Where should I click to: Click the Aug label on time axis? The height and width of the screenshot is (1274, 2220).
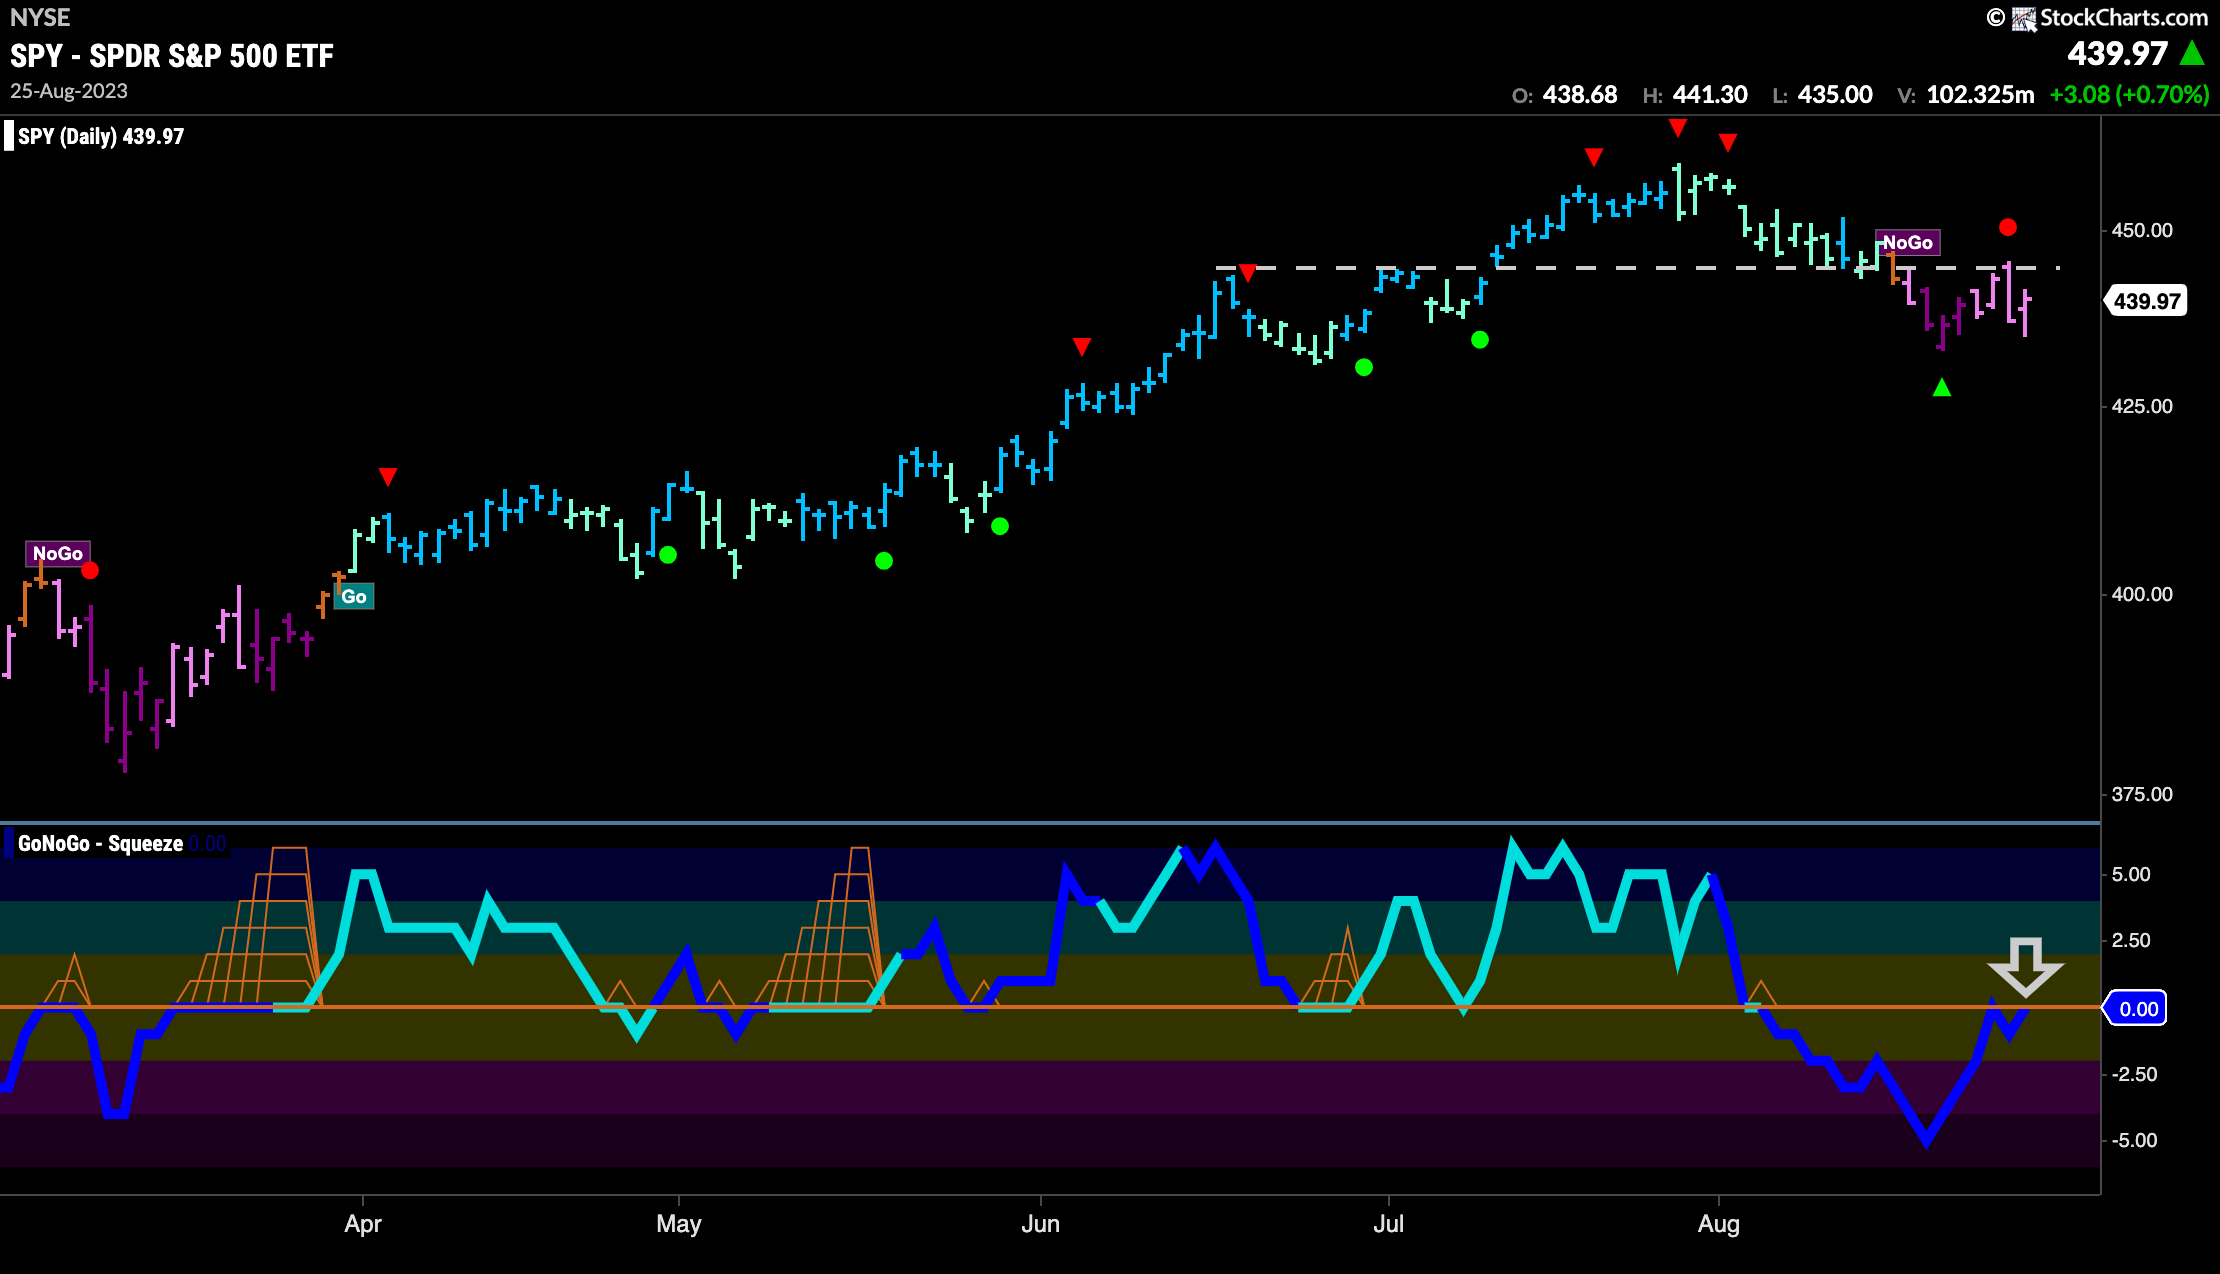(x=1719, y=1224)
